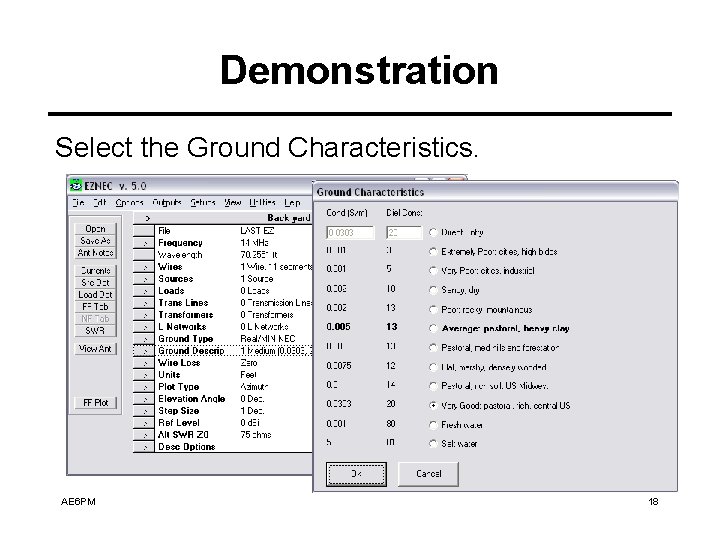Open the Edit menu in EZNEC
Viewport: 720px width, 540px height.
pyautogui.click(x=100, y=202)
